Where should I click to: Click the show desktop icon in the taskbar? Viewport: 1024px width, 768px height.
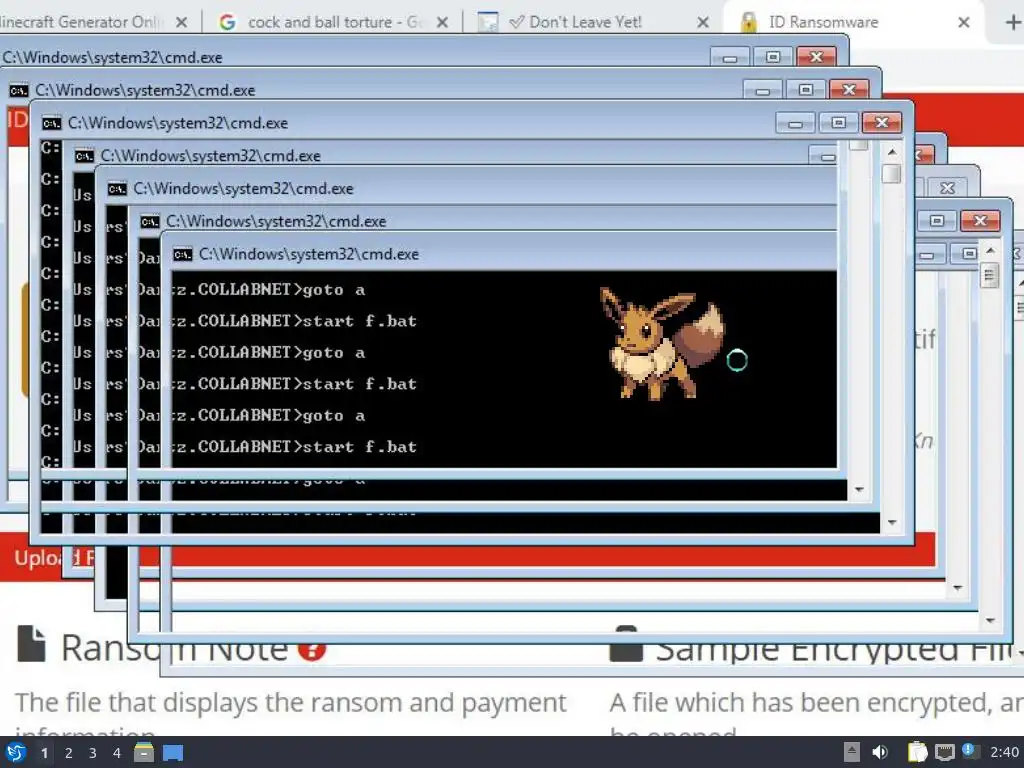[x=173, y=753]
